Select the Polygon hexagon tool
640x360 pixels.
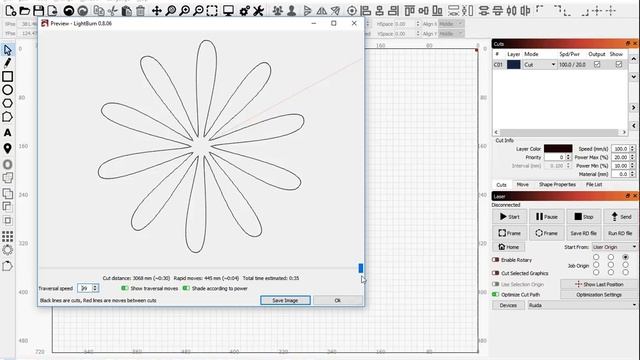coord(7,103)
